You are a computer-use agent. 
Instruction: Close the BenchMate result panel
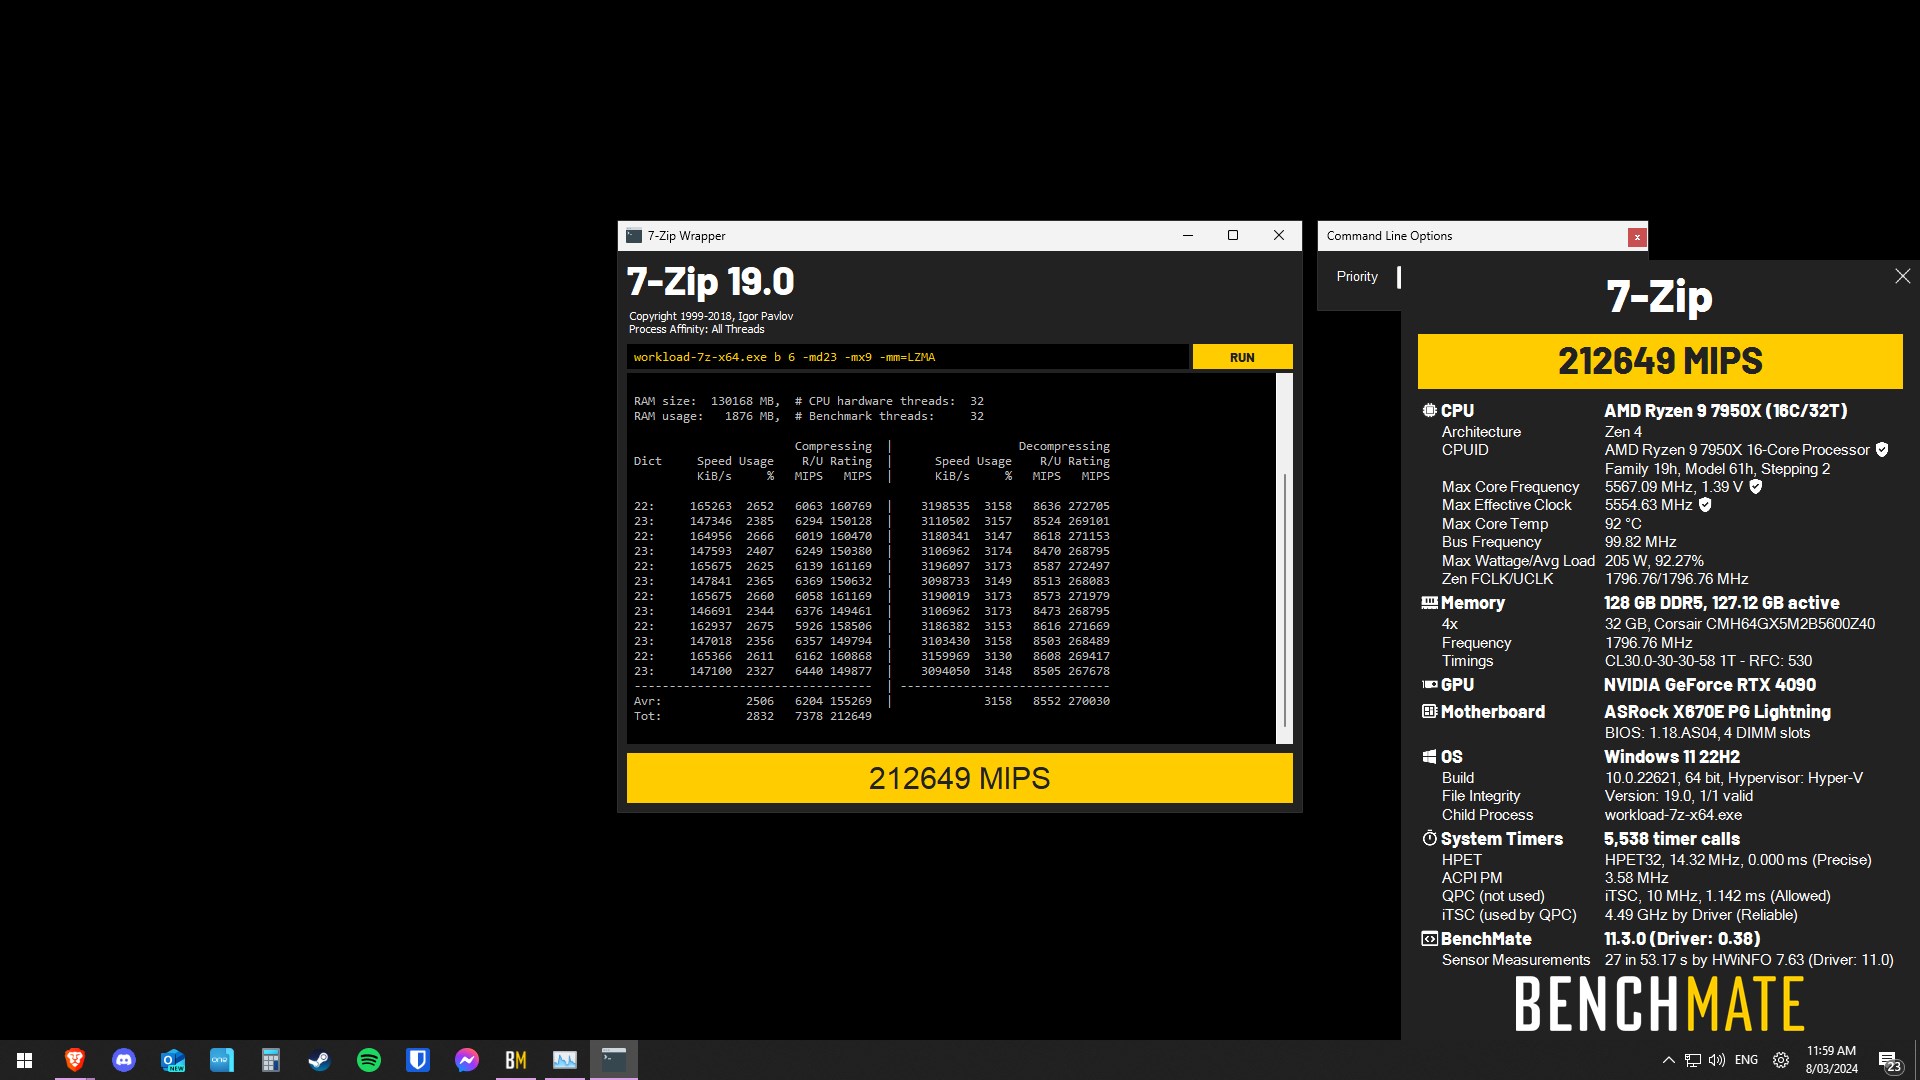click(1902, 276)
